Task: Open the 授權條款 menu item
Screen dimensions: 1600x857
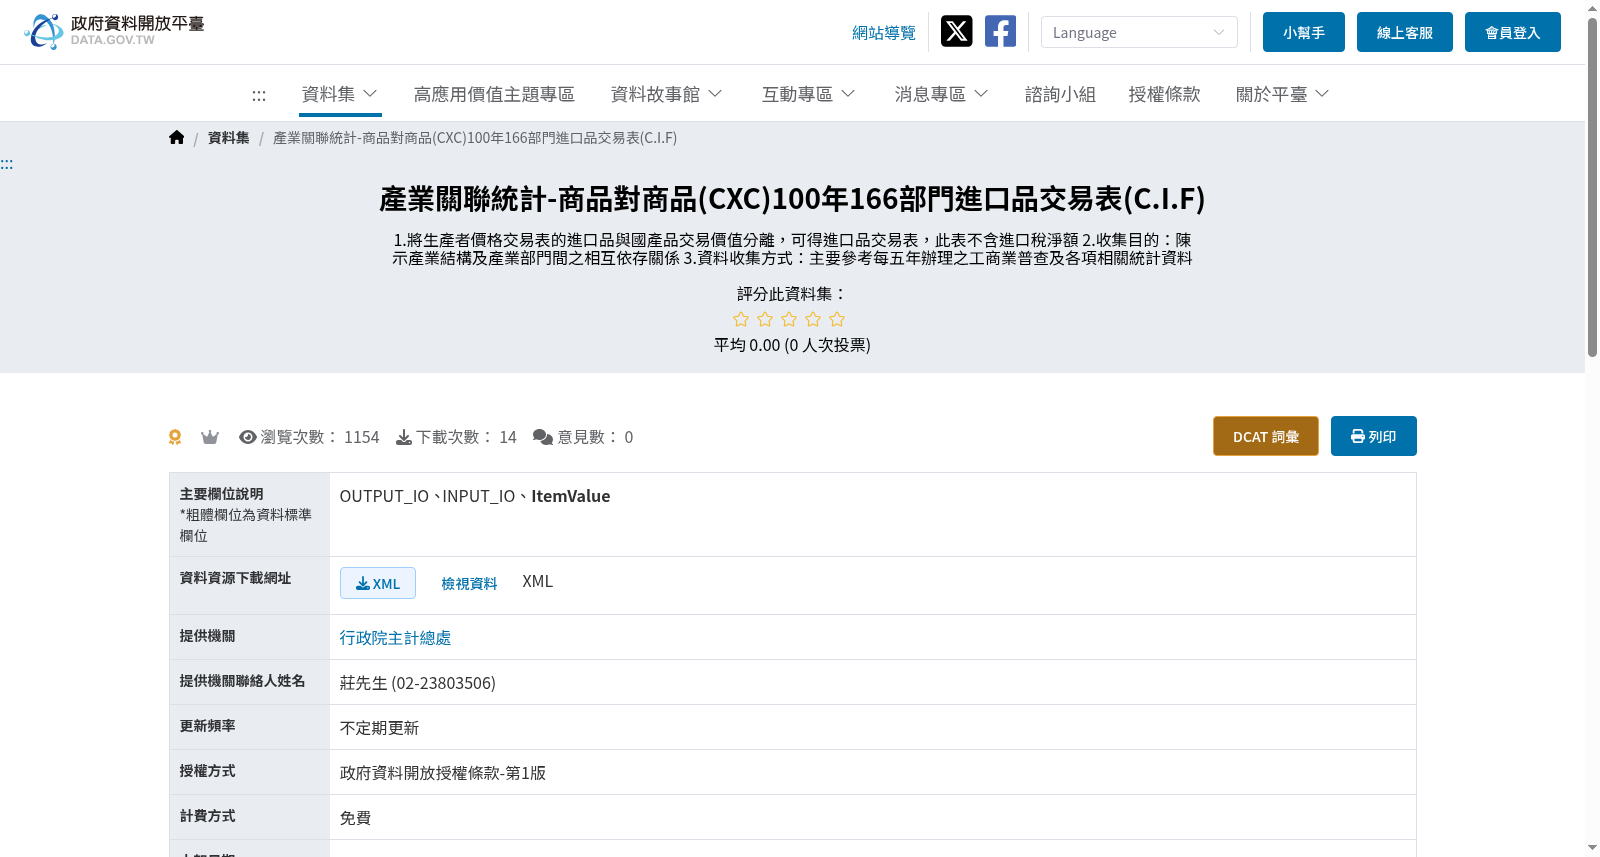Action: coord(1164,94)
